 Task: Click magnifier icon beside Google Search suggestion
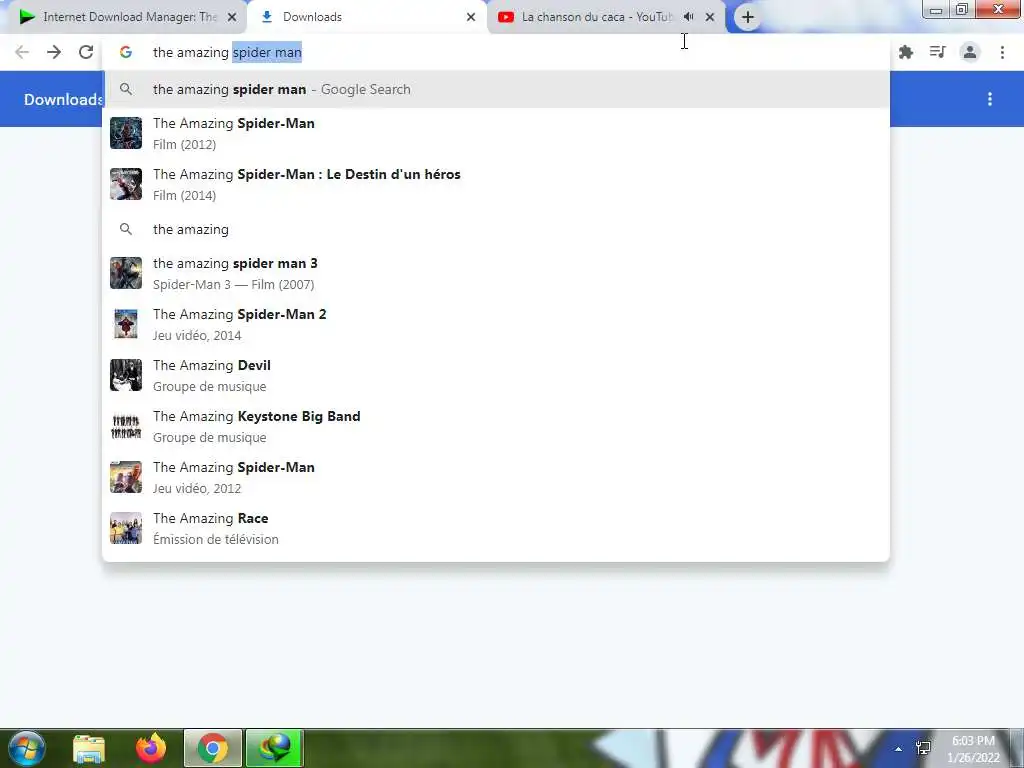(126, 89)
